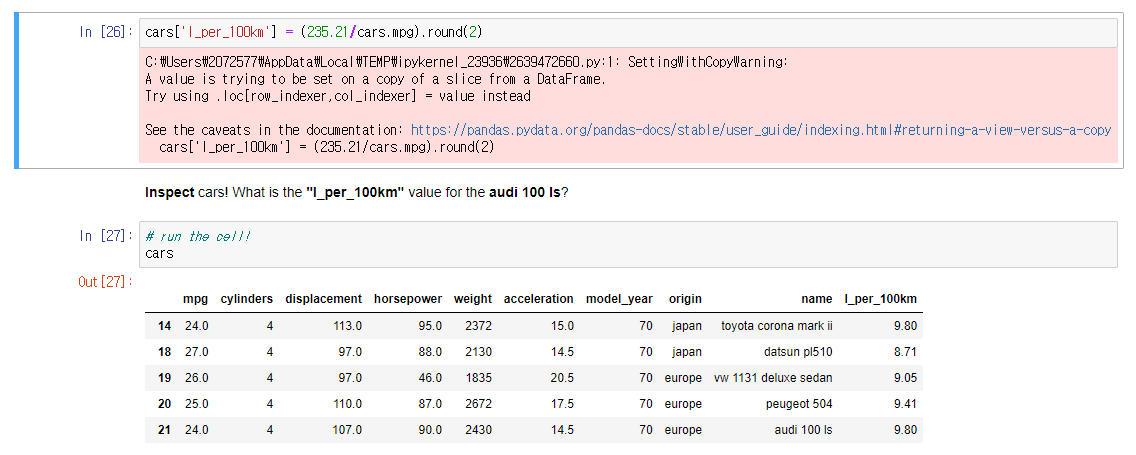Image resolution: width=1136 pixels, height=455 pixels.
Task: Open the pandas indexing documentation link
Action: [761, 130]
